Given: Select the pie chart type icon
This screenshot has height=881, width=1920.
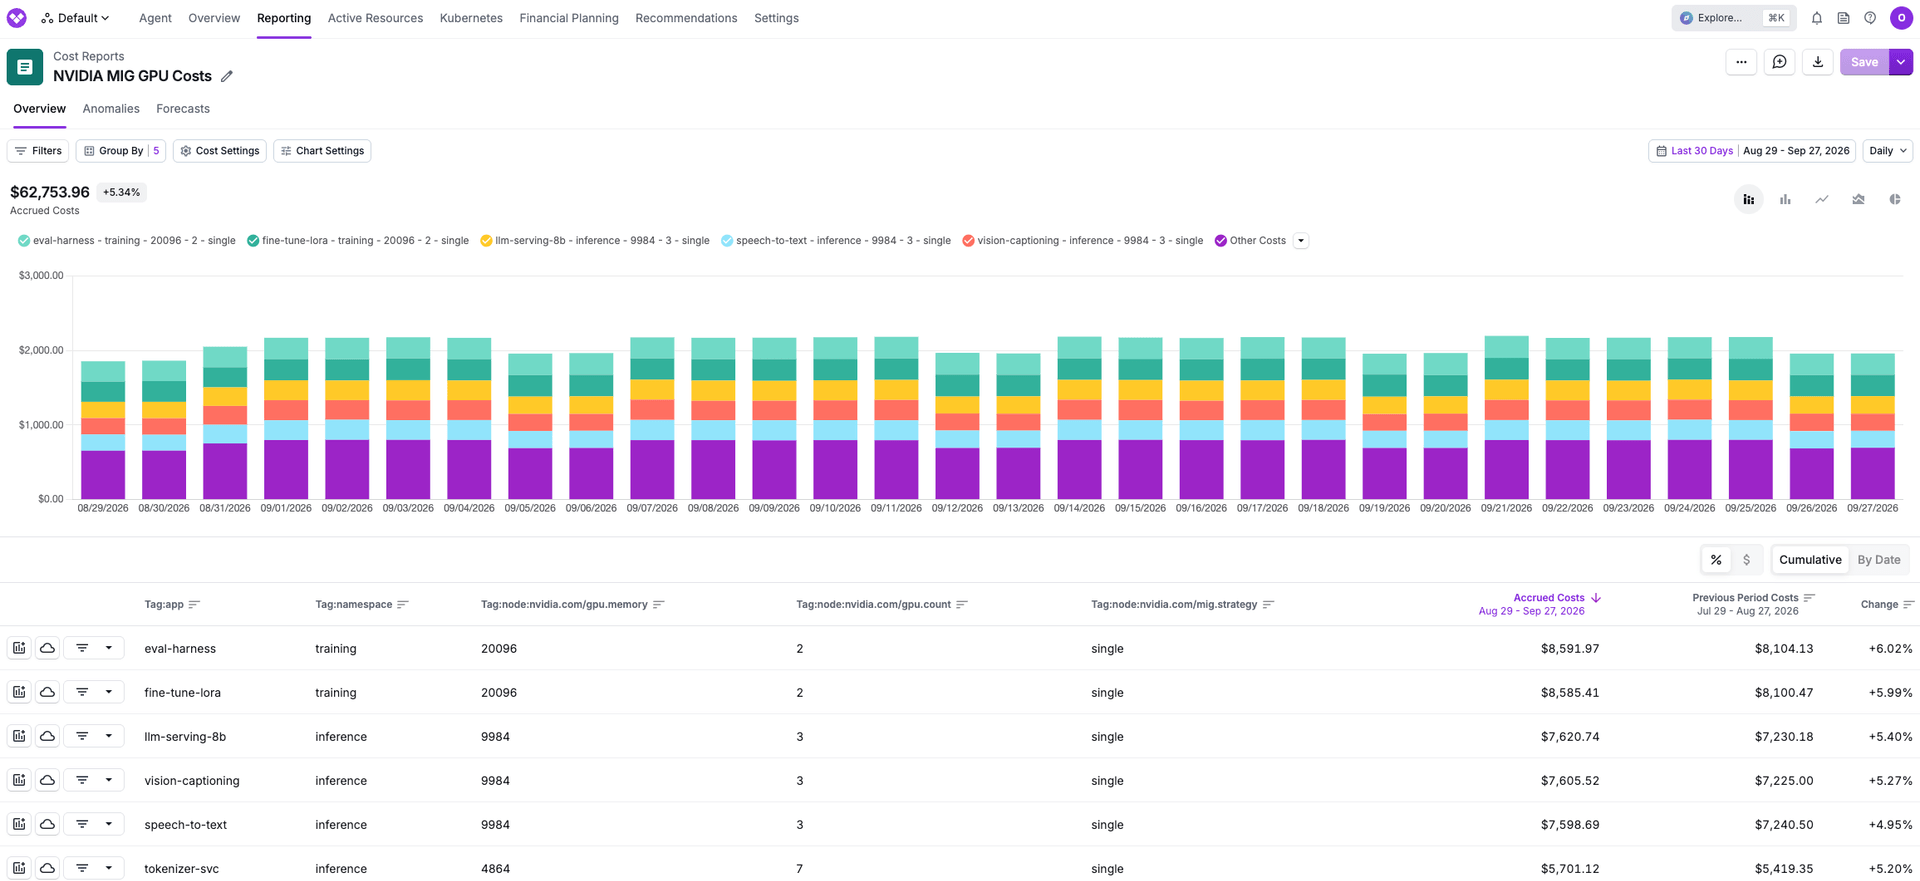Looking at the screenshot, I should tap(1895, 200).
